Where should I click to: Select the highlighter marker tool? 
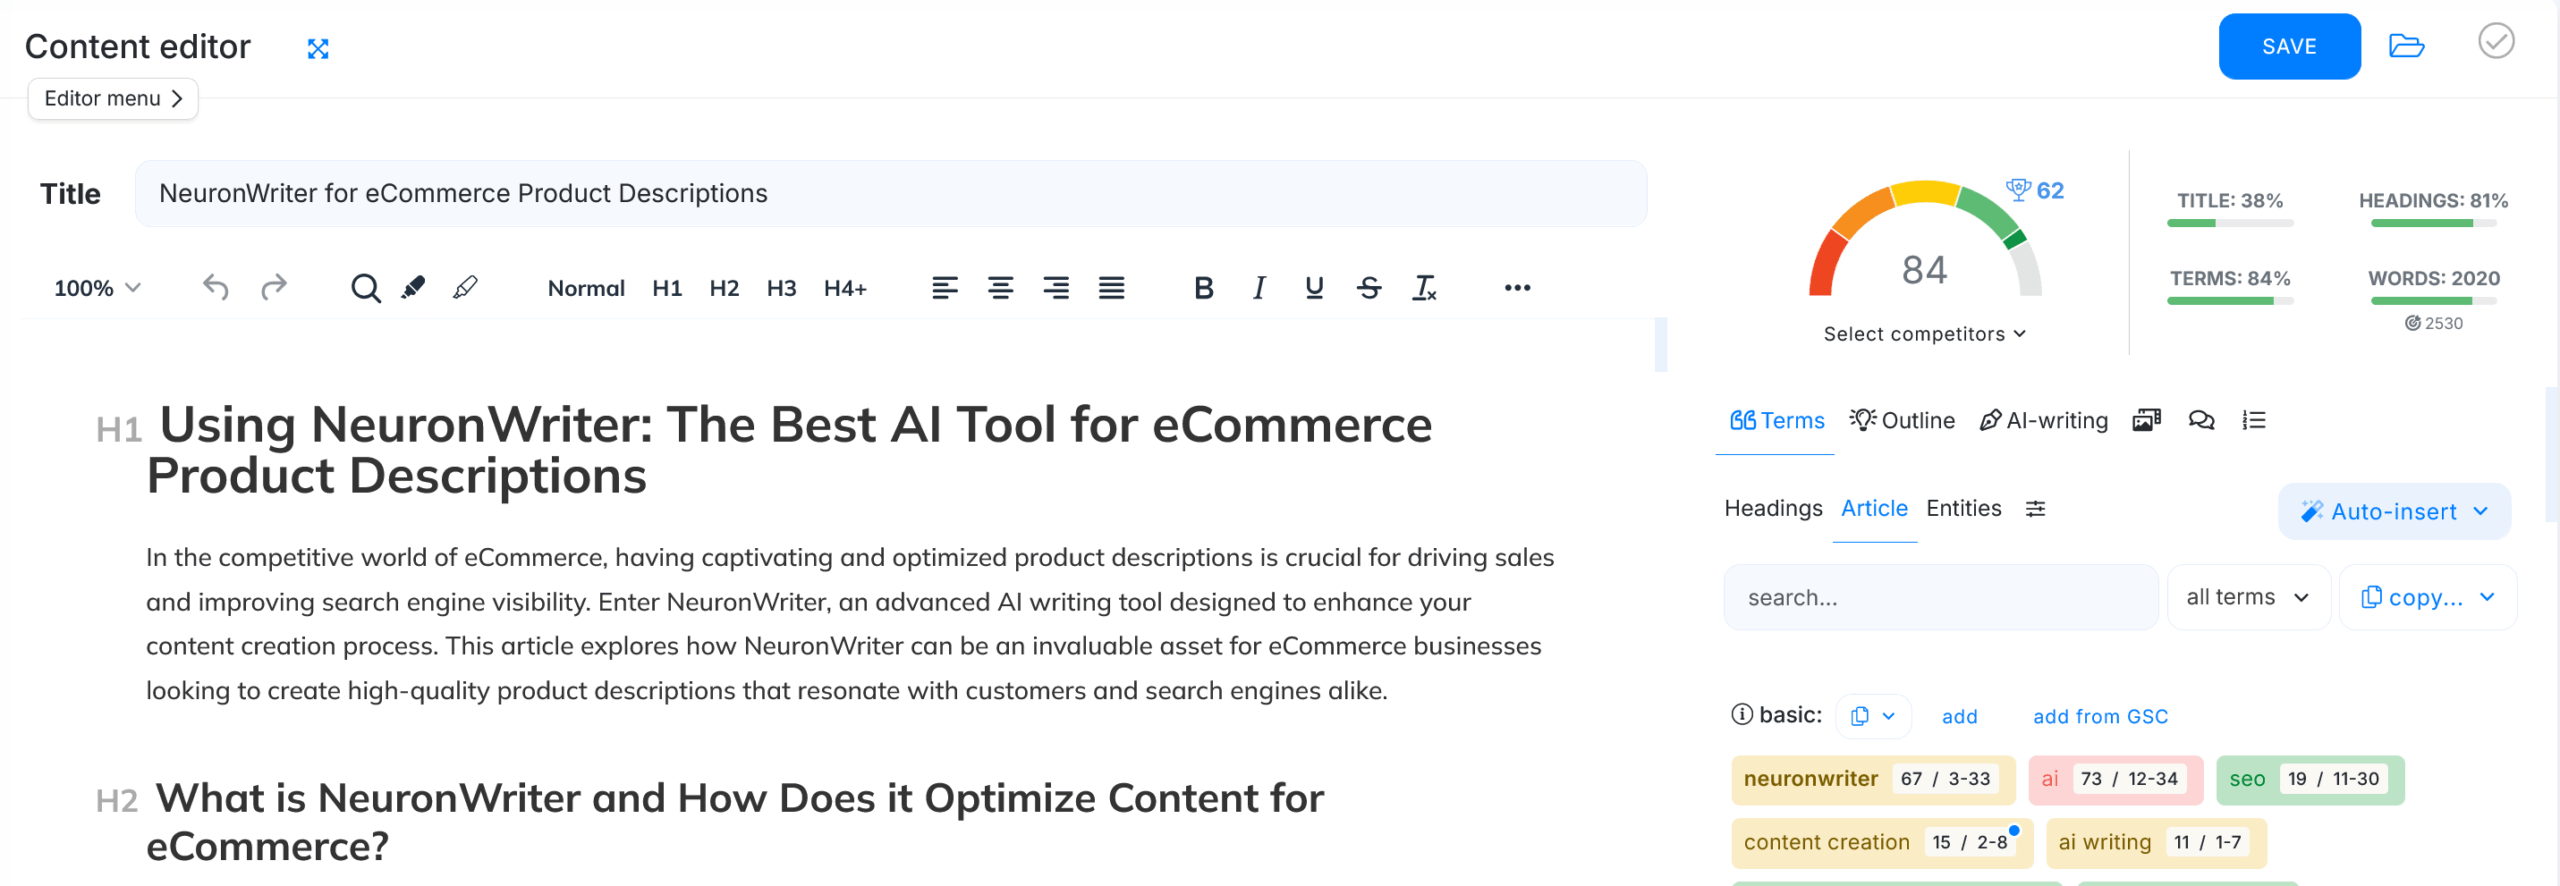click(413, 288)
